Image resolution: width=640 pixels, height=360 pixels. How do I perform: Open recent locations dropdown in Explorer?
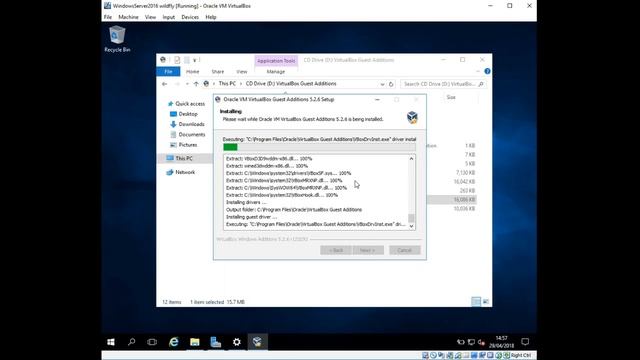(187, 84)
